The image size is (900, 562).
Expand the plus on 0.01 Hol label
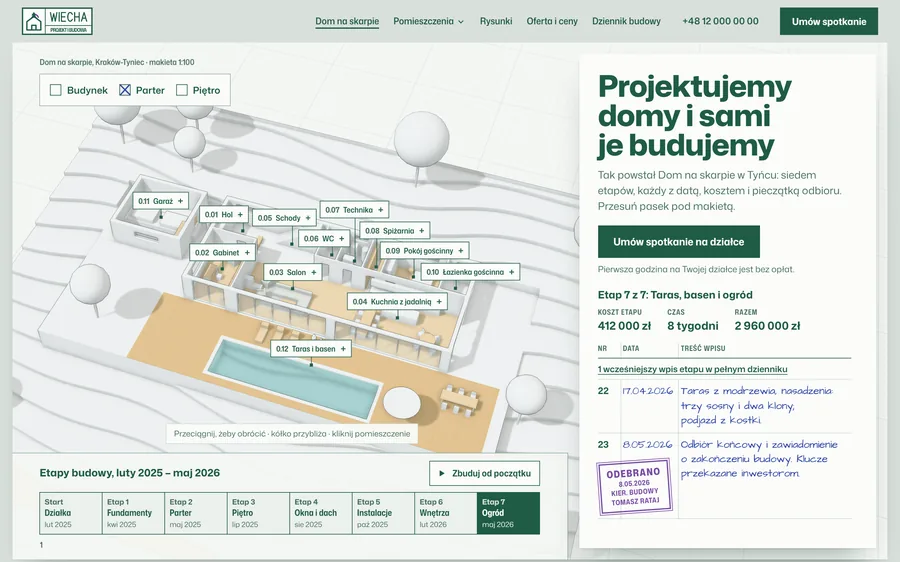click(240, 215)
